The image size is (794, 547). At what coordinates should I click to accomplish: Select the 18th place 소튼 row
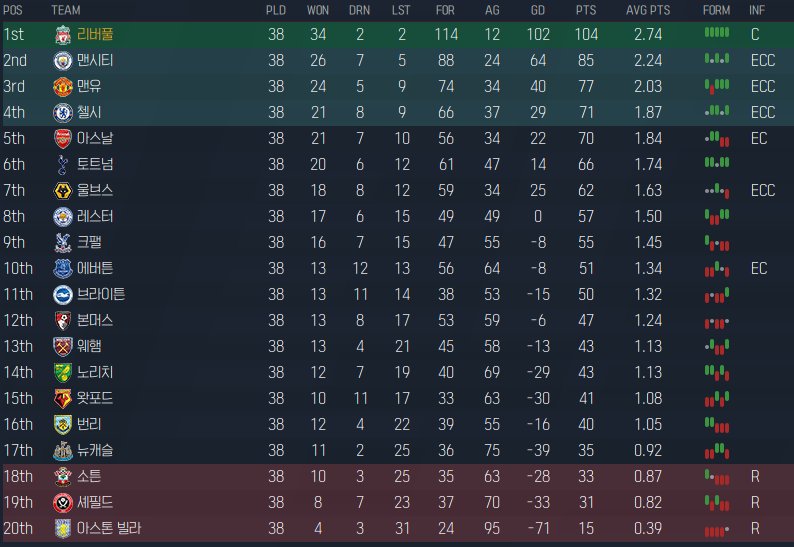(397, 477)
